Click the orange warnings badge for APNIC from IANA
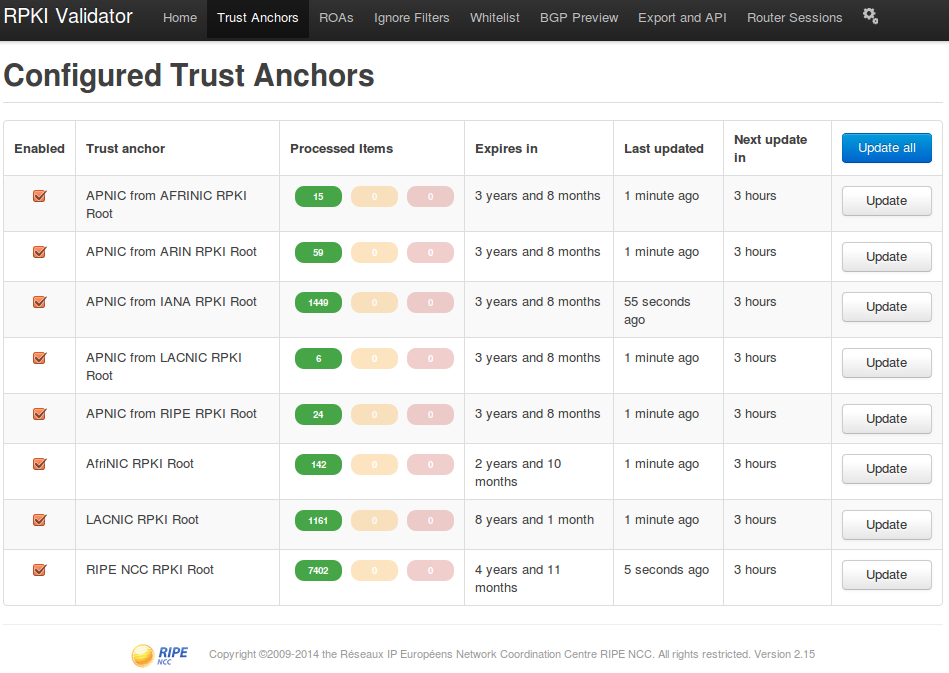The width and height of the screenshot is (949, 673). pyautogui.click(x=375, y=303)
